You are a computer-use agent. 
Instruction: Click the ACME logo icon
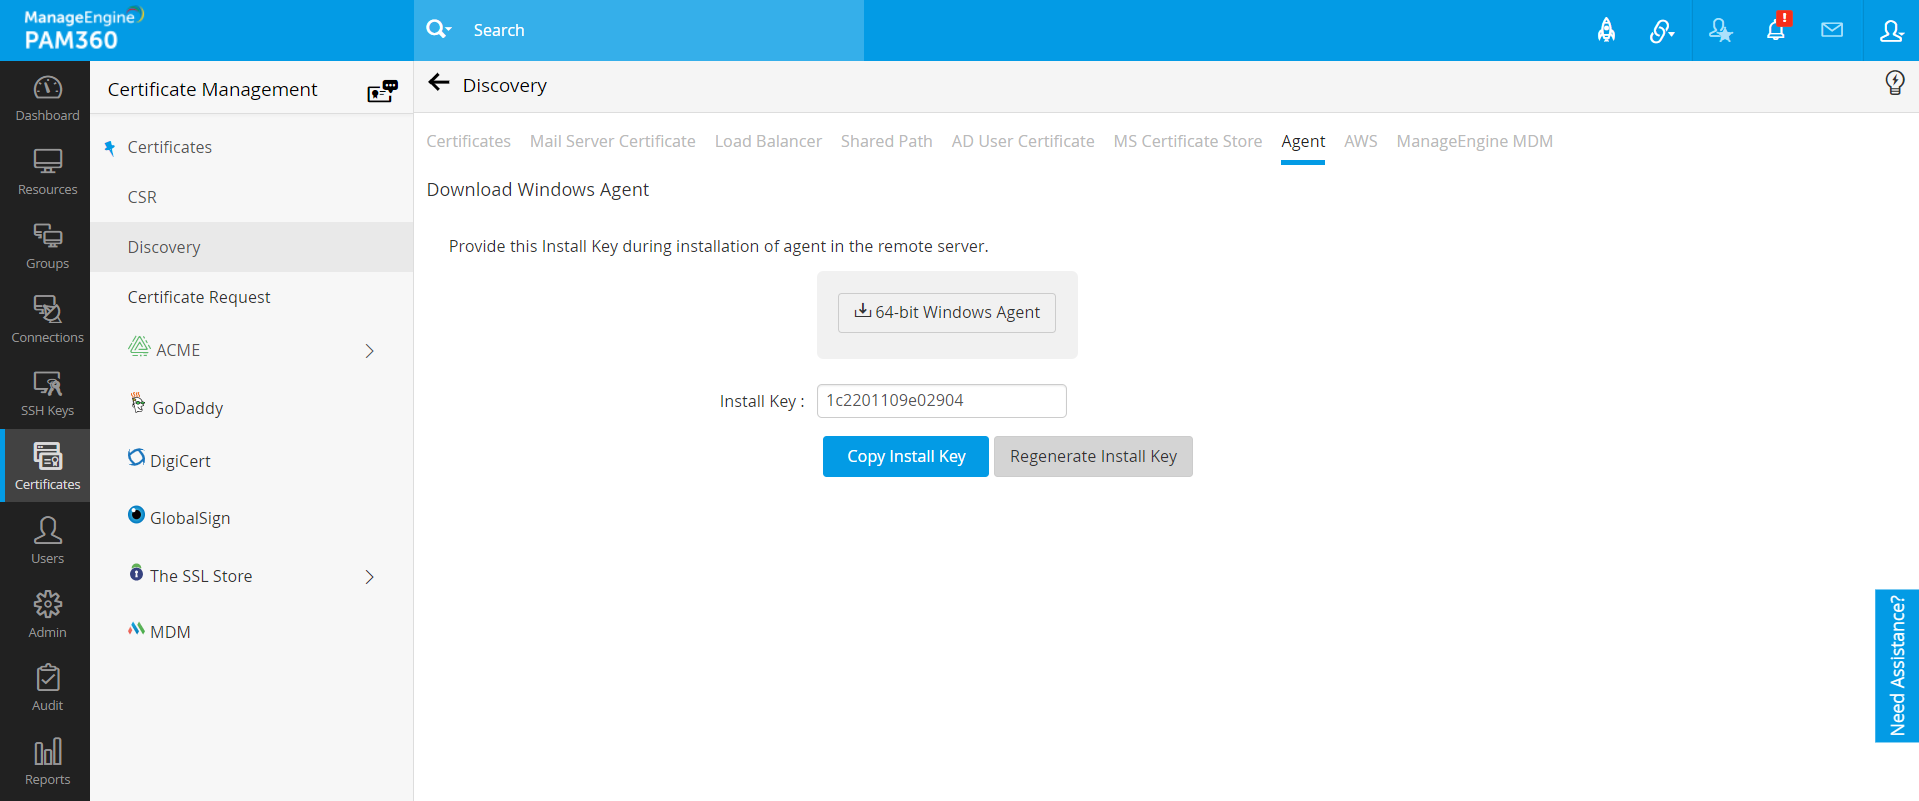tap(139, 347)
